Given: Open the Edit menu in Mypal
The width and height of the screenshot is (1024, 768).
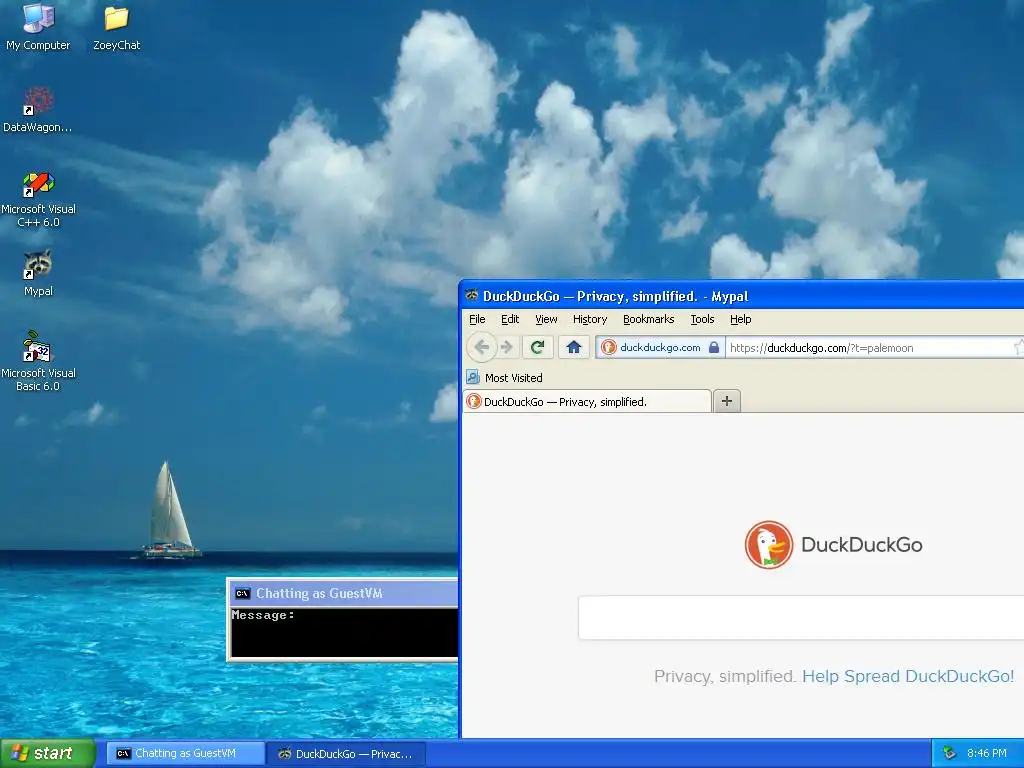Looking at the screenshot, I should tap(510, 319).
